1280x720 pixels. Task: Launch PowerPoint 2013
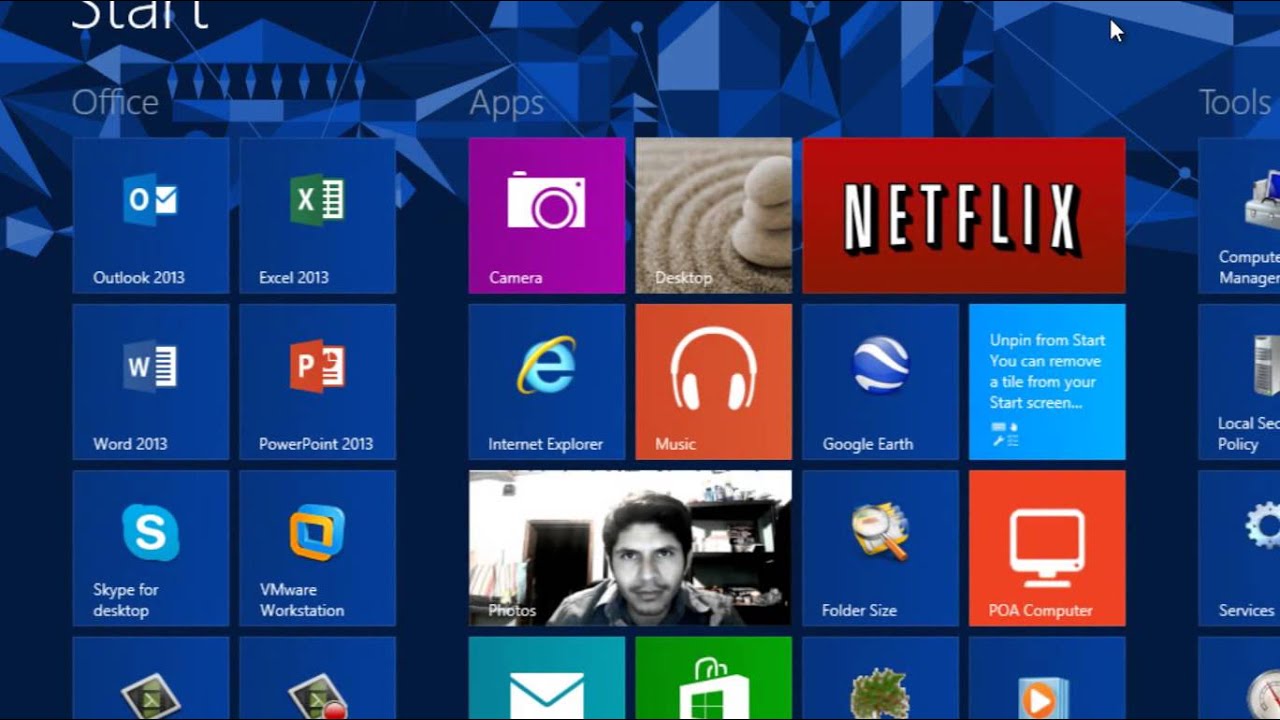(x=317, y=382)
